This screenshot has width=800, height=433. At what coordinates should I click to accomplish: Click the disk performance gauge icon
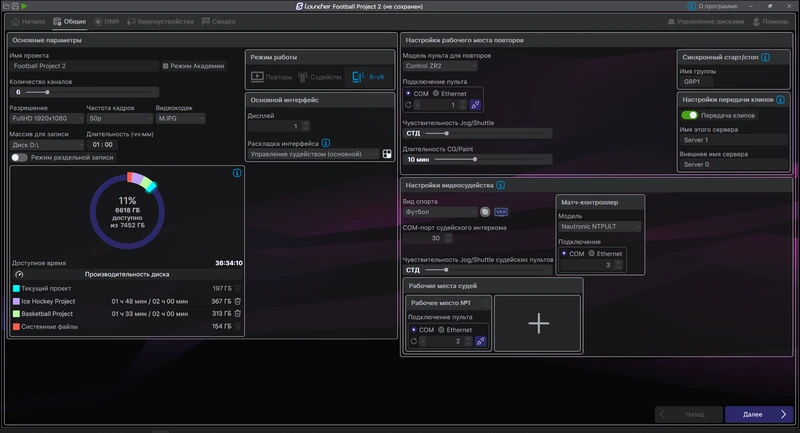click(x=19, y=275)
